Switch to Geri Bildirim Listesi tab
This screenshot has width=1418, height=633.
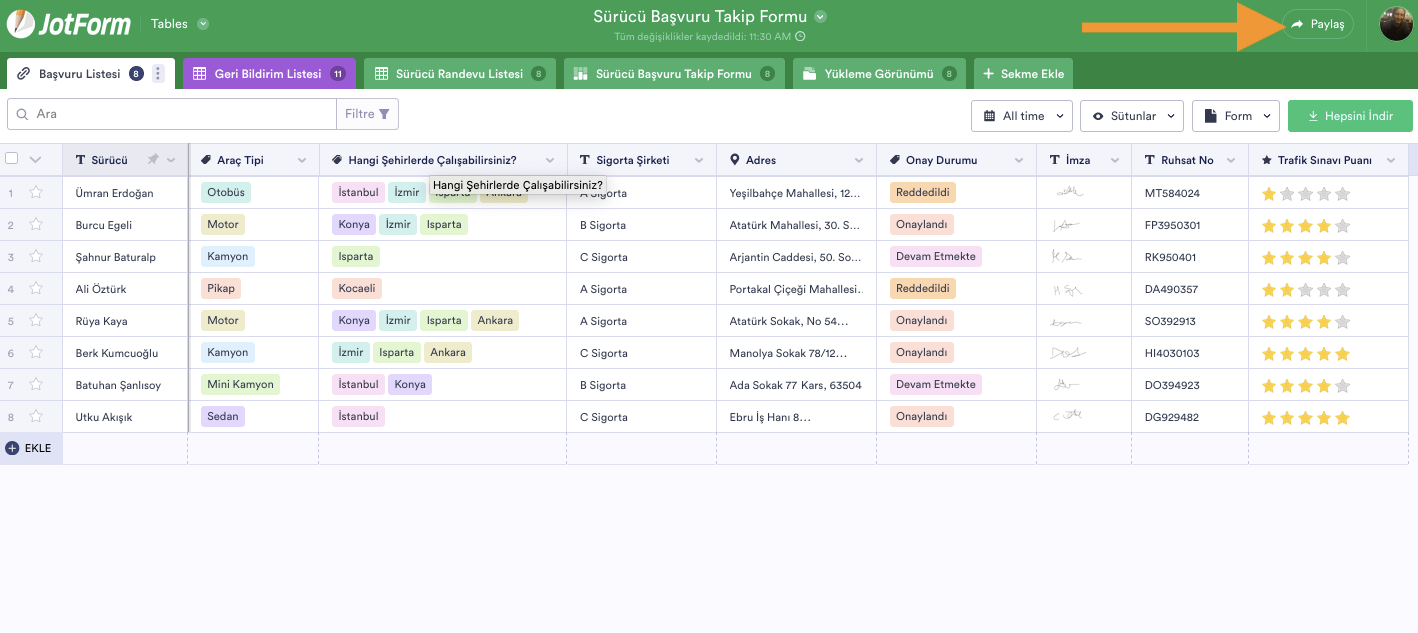click(266, 74)
